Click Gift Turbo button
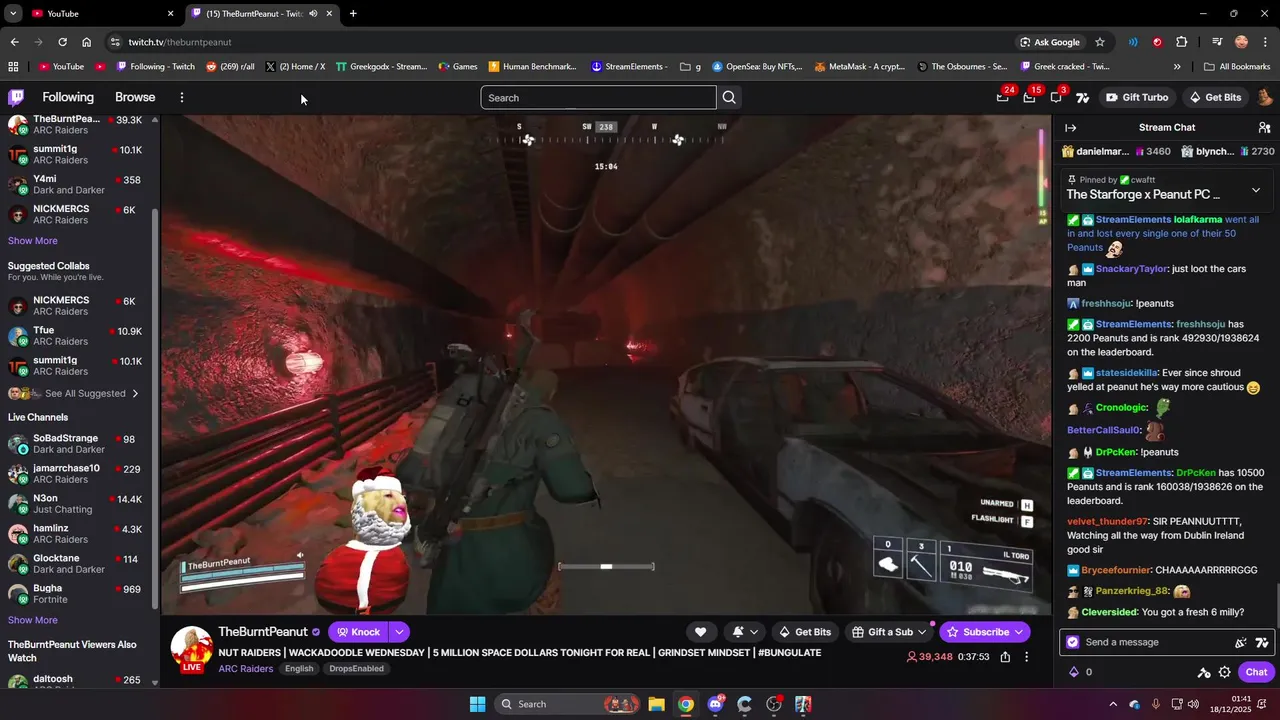Viewport: 1280px width, 720px height. pos(1137,97)
